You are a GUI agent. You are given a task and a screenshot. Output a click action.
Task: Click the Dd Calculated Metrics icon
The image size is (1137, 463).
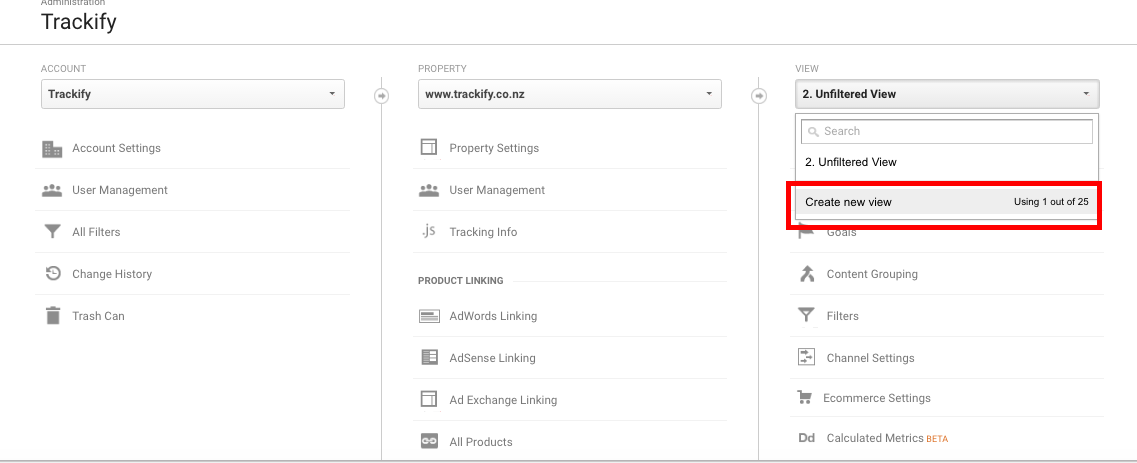pyautogui.click(x=806, y=438)
